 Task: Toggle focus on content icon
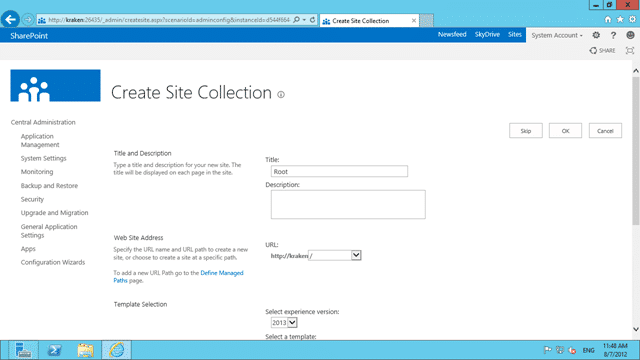(630, 50)
